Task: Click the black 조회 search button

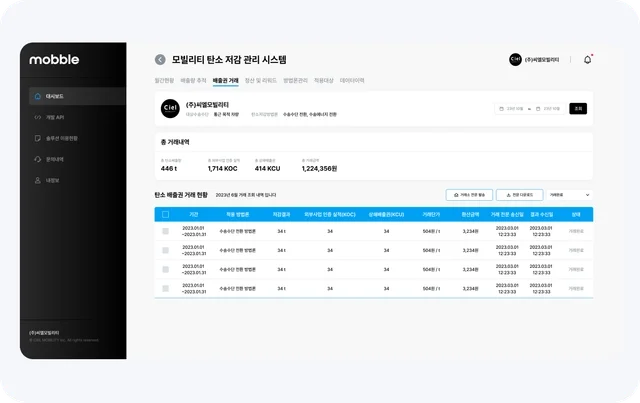Action: pyautogui.click(x=578, y=109)
